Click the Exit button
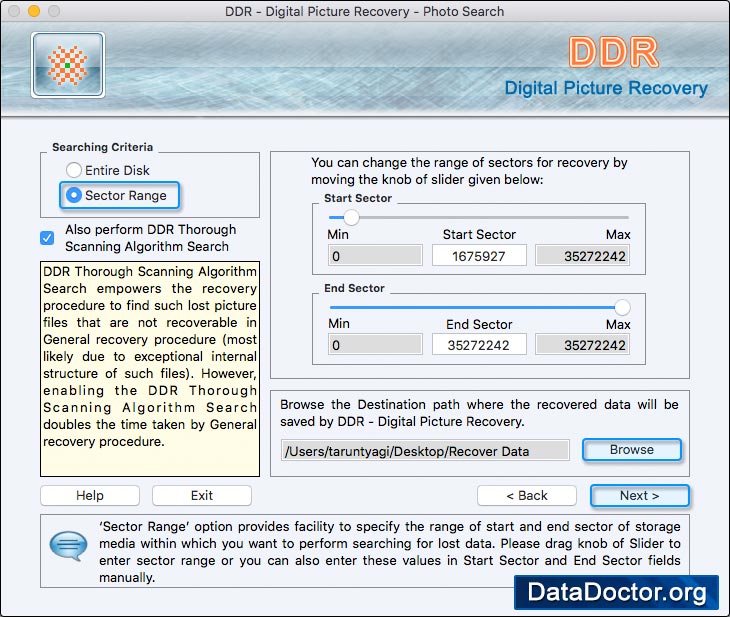 pyautogui.click(x=202, y=495)
